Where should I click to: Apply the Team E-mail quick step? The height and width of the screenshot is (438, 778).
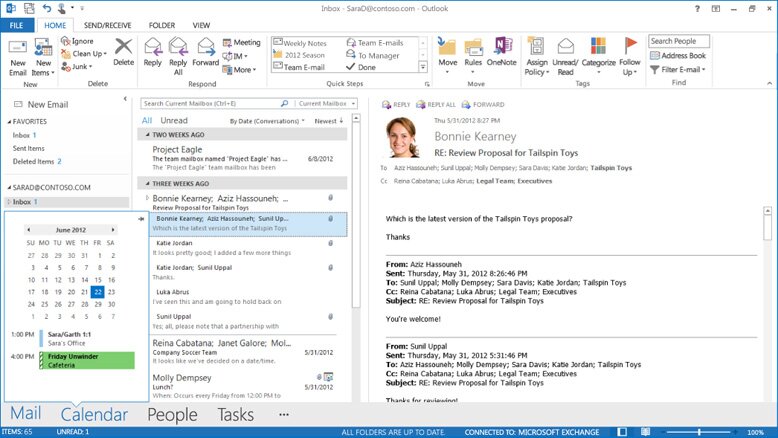pyautogui.click(x=299, y=67)
